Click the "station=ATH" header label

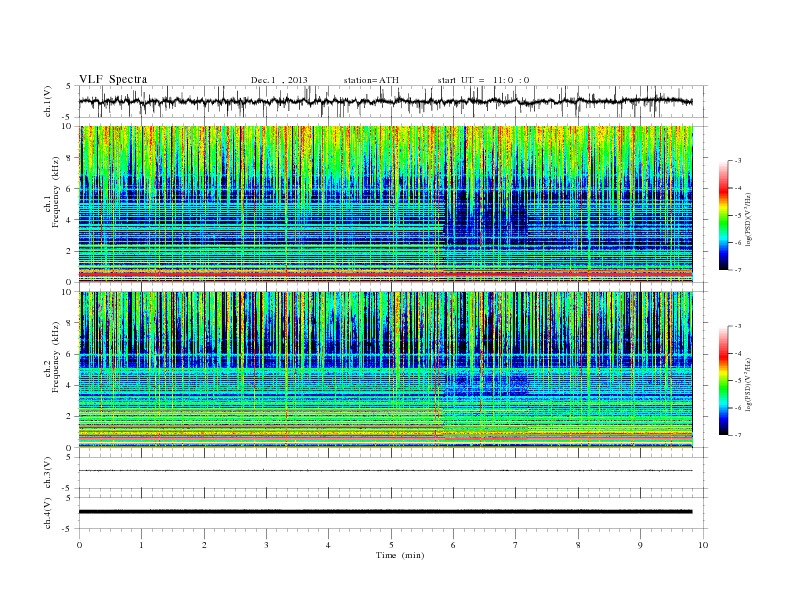click(x=371, y=80)
